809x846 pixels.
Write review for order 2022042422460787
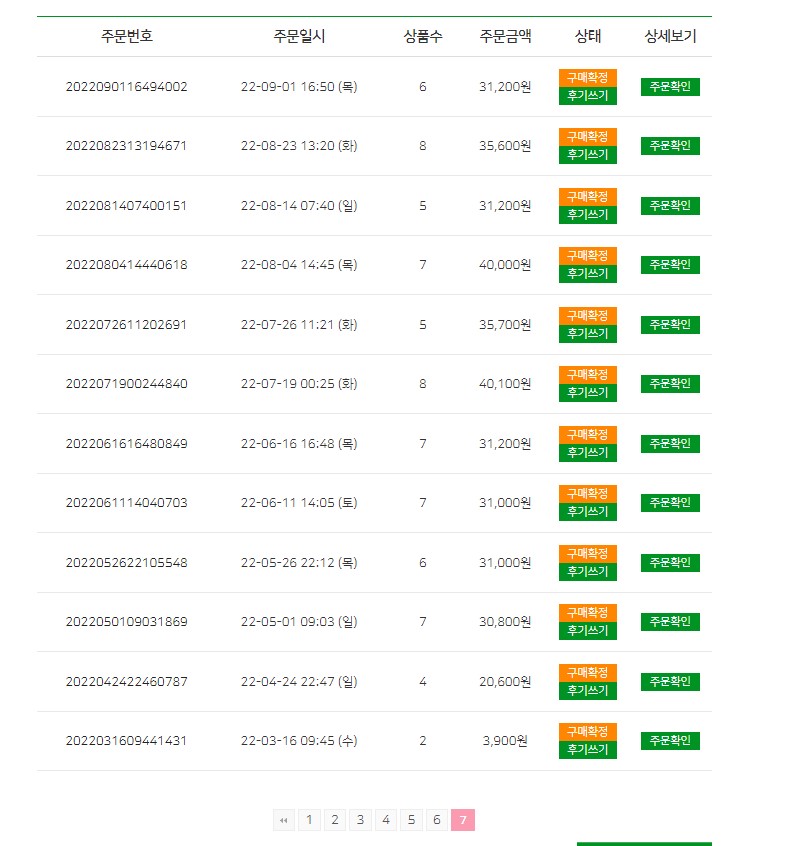coord(588,691)
